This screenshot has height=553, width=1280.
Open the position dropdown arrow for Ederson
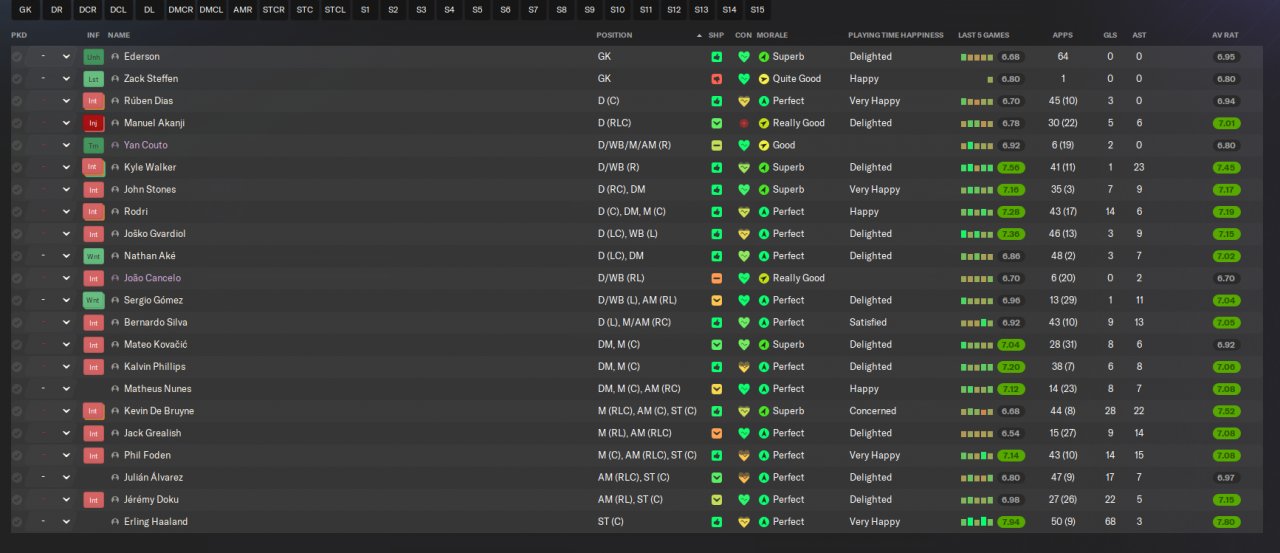point(67,57)
